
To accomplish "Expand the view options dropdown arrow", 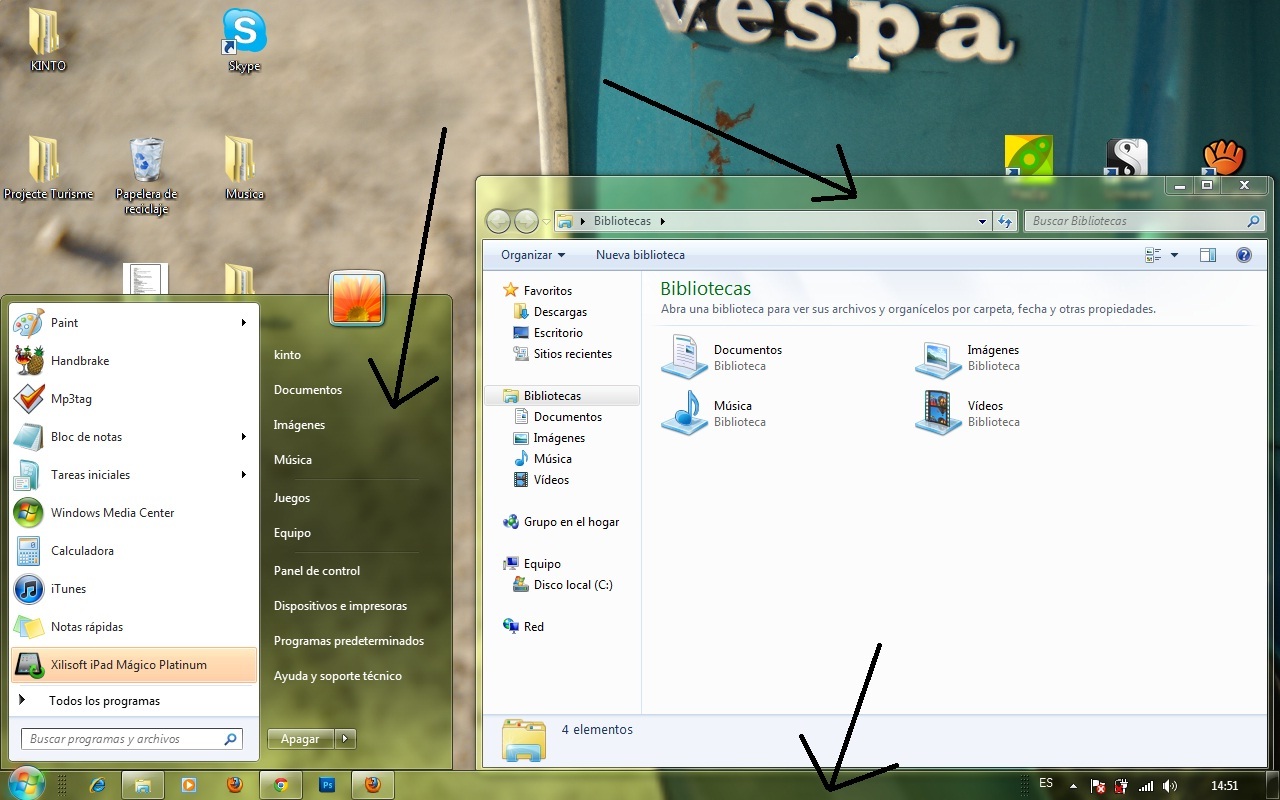I will point(1174,255).
